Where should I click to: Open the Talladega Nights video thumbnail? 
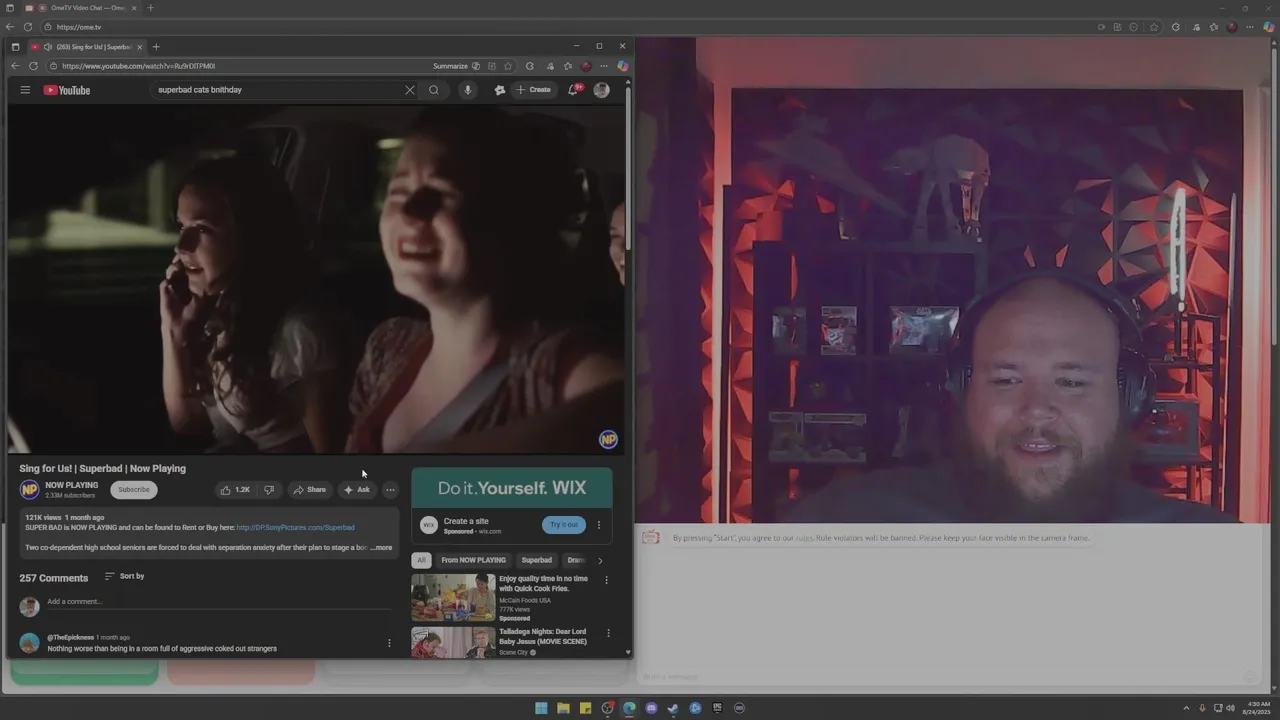pyautogui.click(x=453, y=642)
